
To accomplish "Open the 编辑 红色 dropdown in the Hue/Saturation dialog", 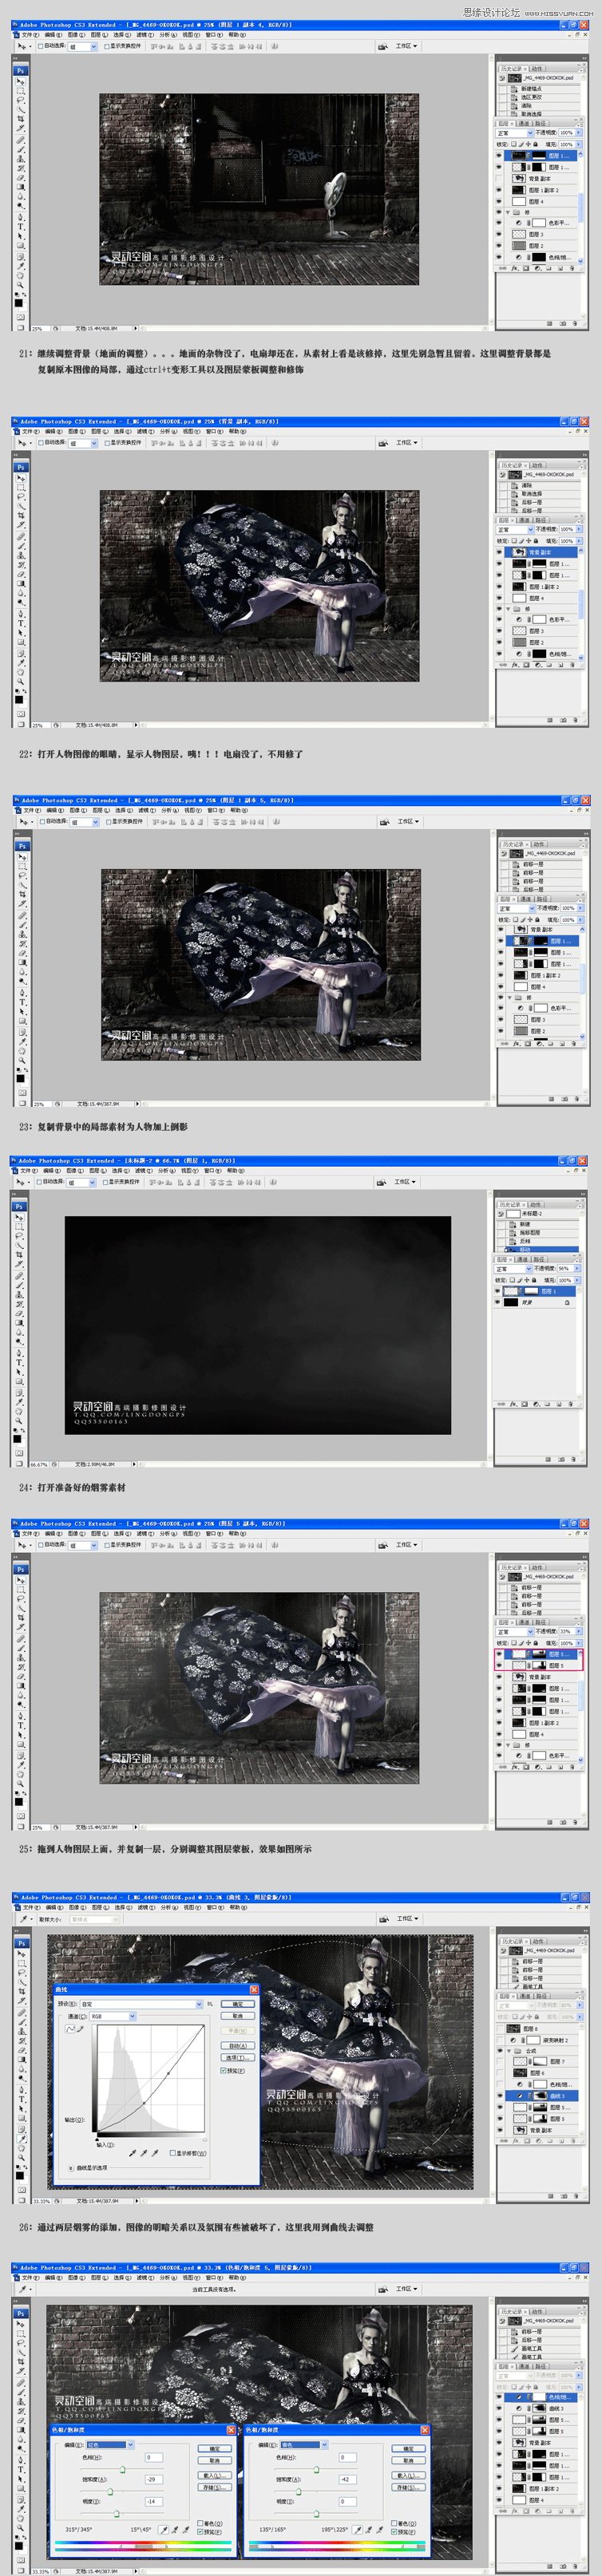I will point(110,2445).
